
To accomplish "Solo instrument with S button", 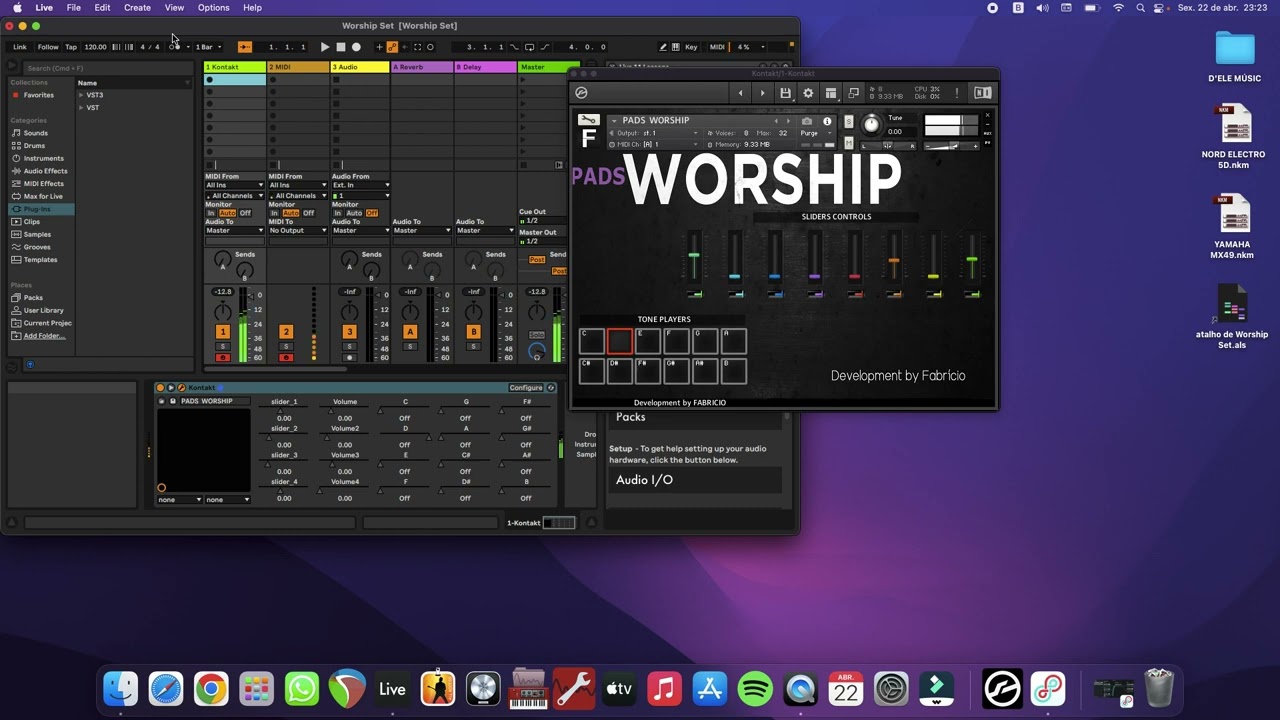I will tap(849, 122).
